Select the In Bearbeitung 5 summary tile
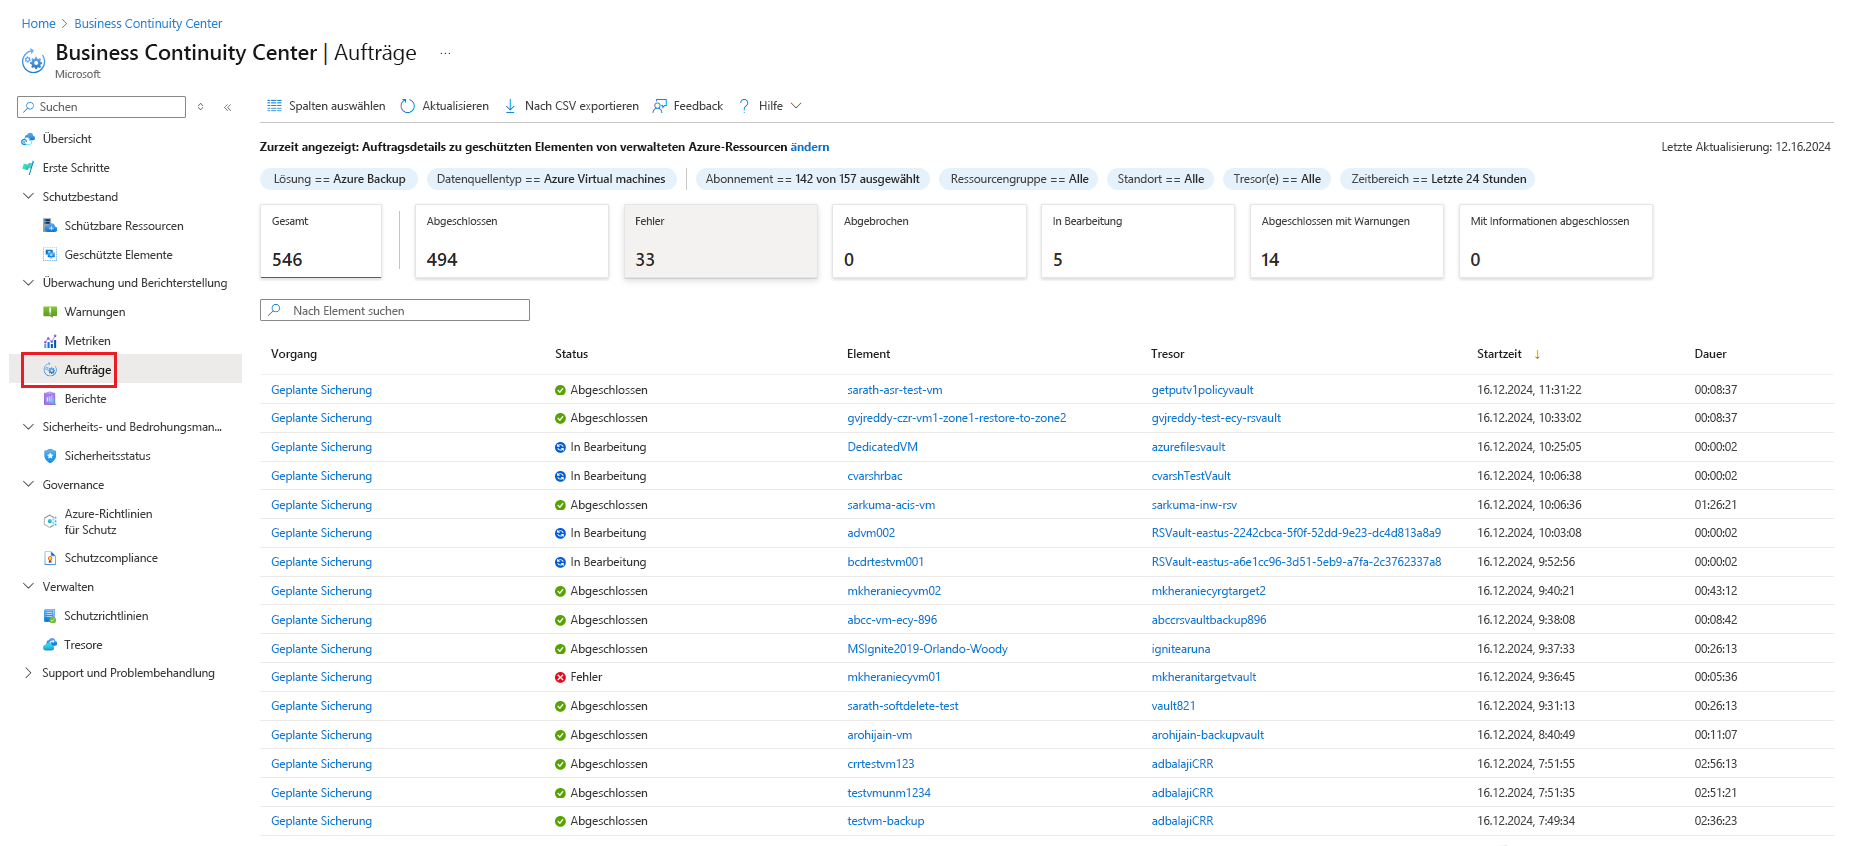 point(1138,241)
